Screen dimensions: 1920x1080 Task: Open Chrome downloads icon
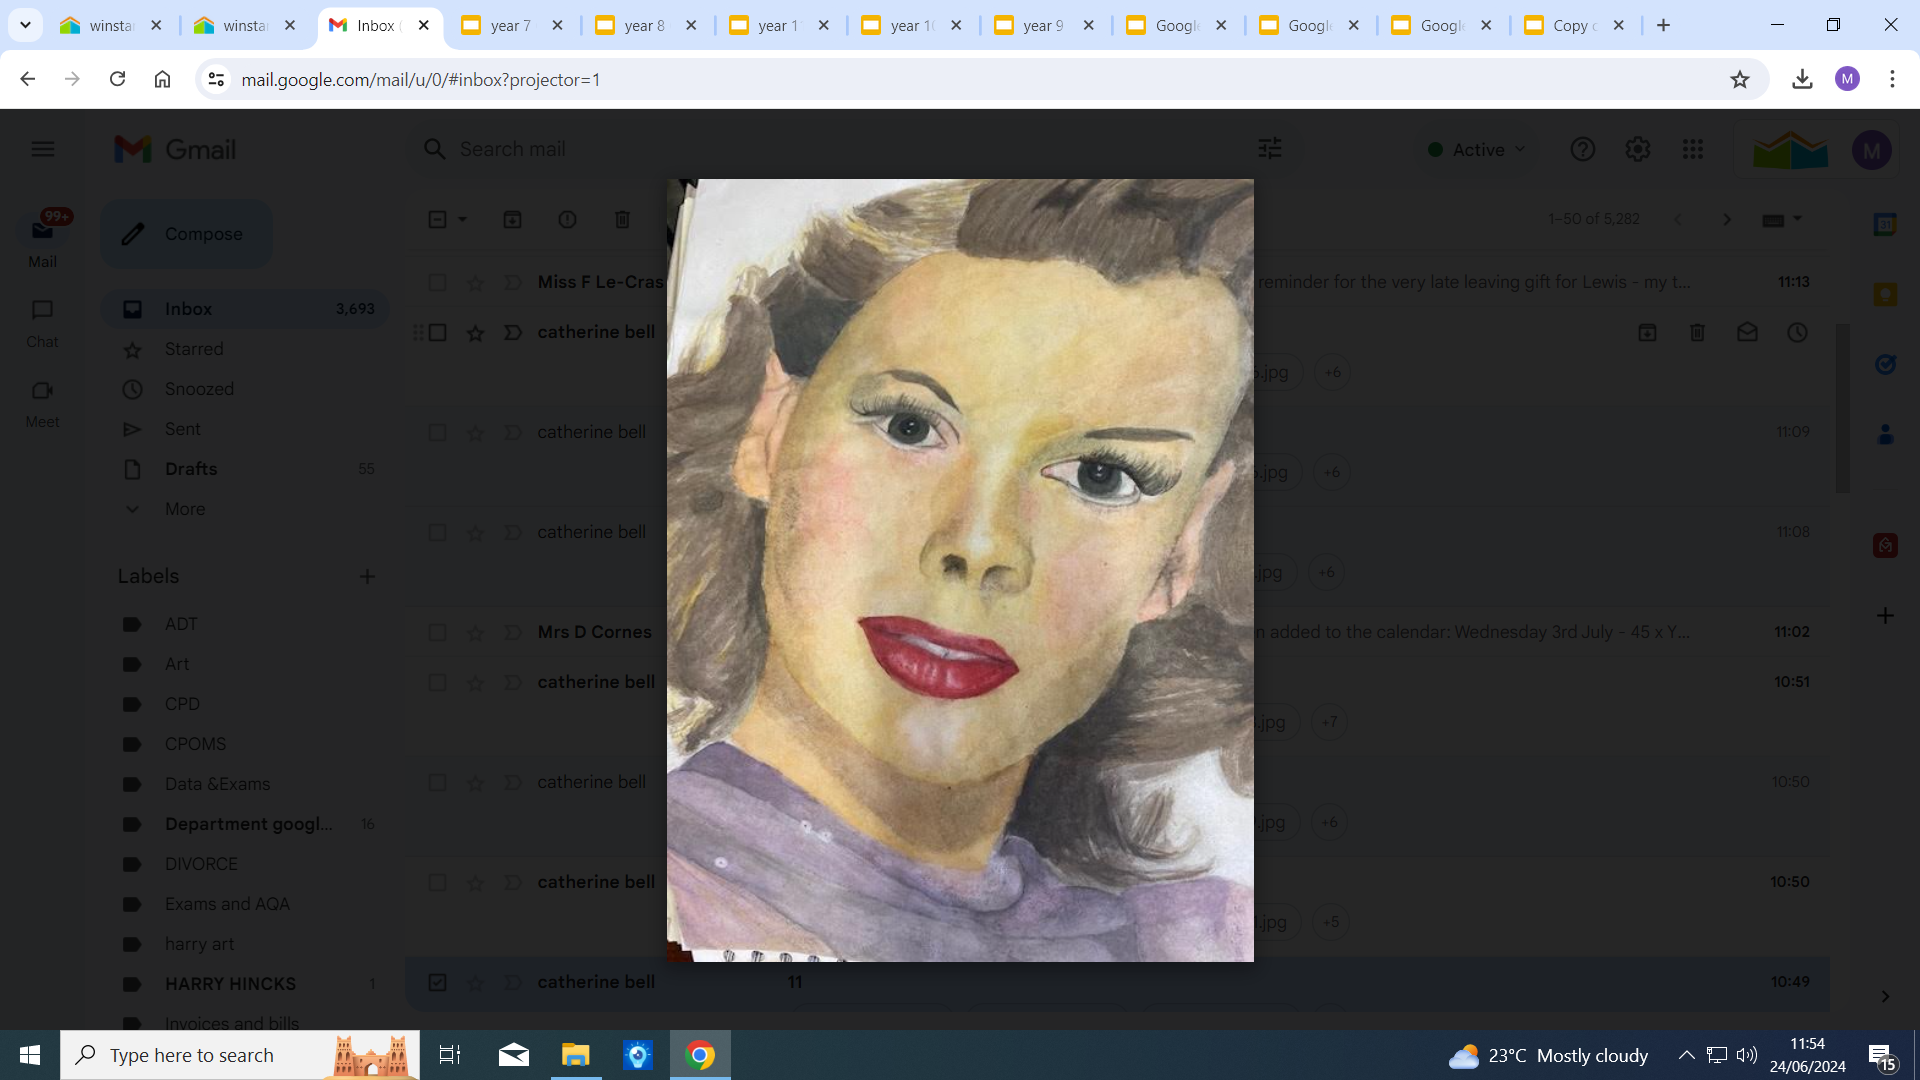[1802, 79]
